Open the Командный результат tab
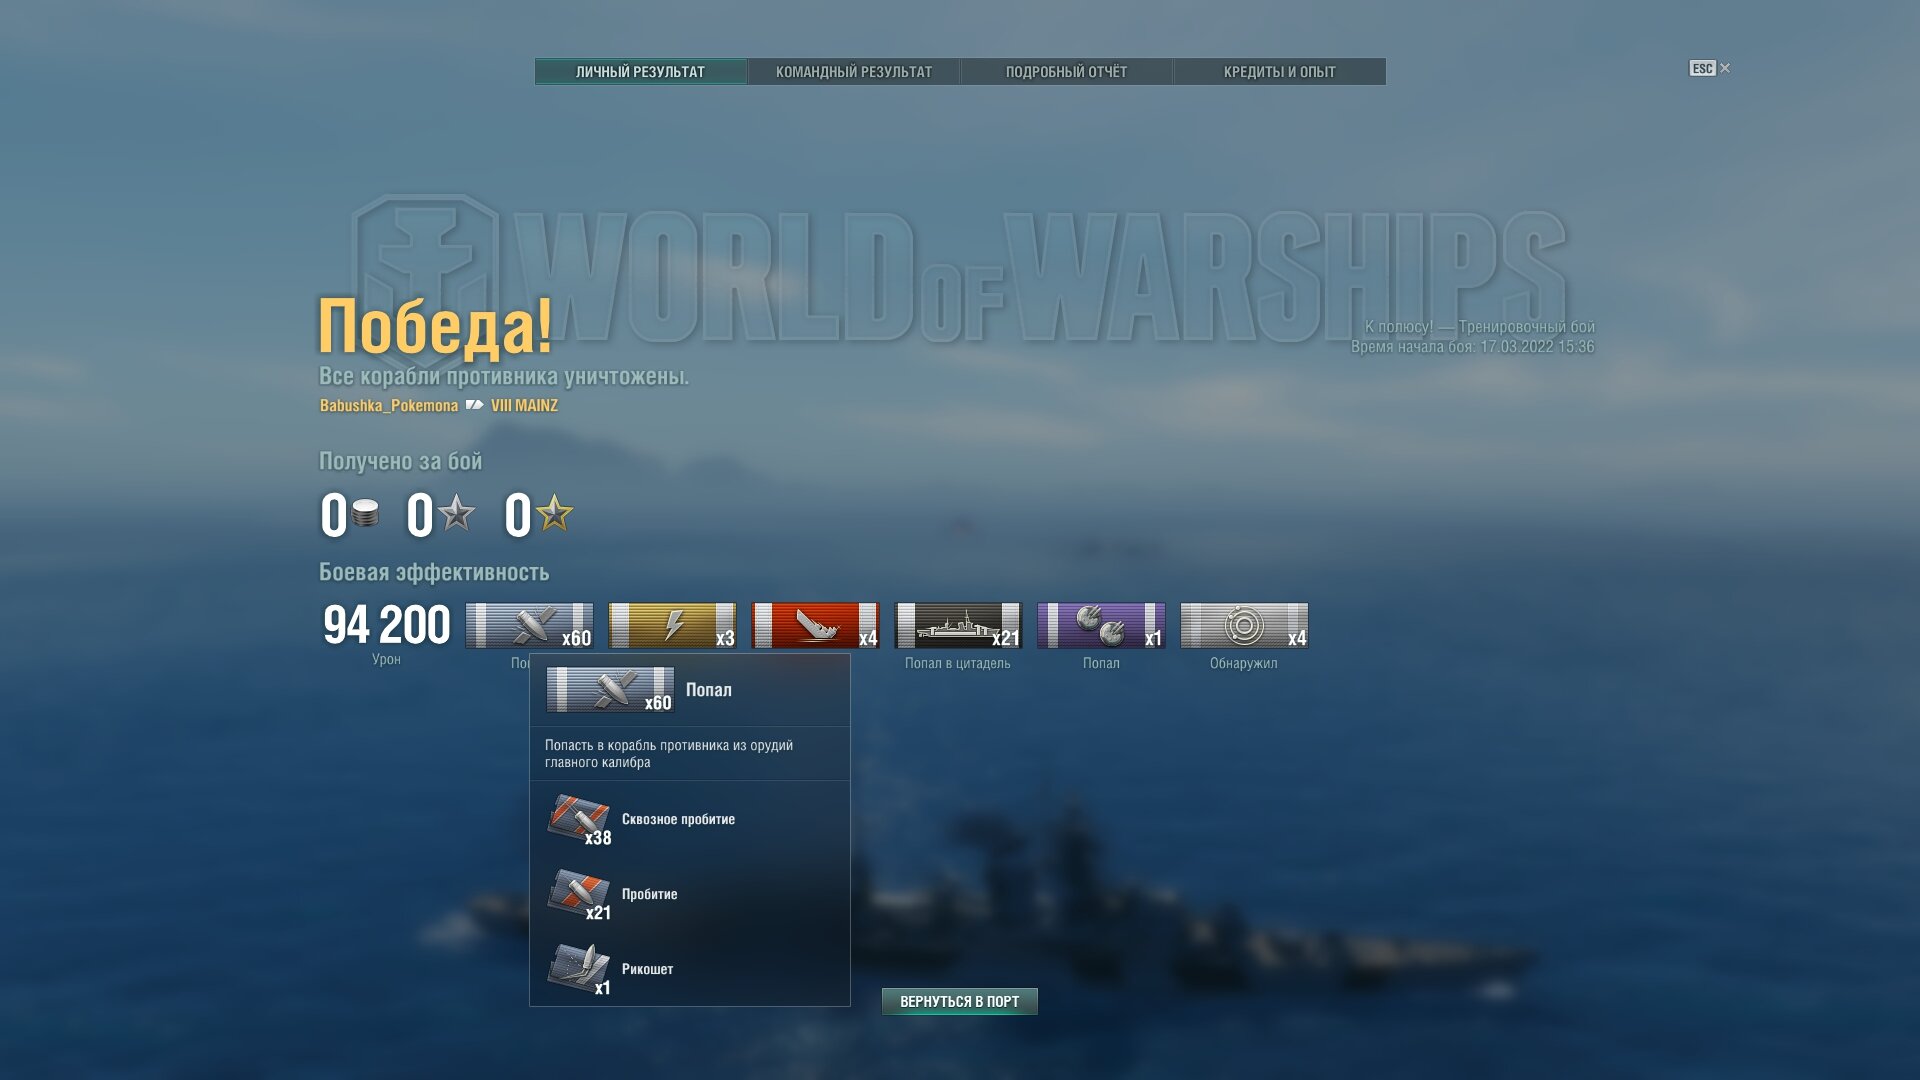Viewport: 1920px width, 1080px height. click(x=853, y=72)
